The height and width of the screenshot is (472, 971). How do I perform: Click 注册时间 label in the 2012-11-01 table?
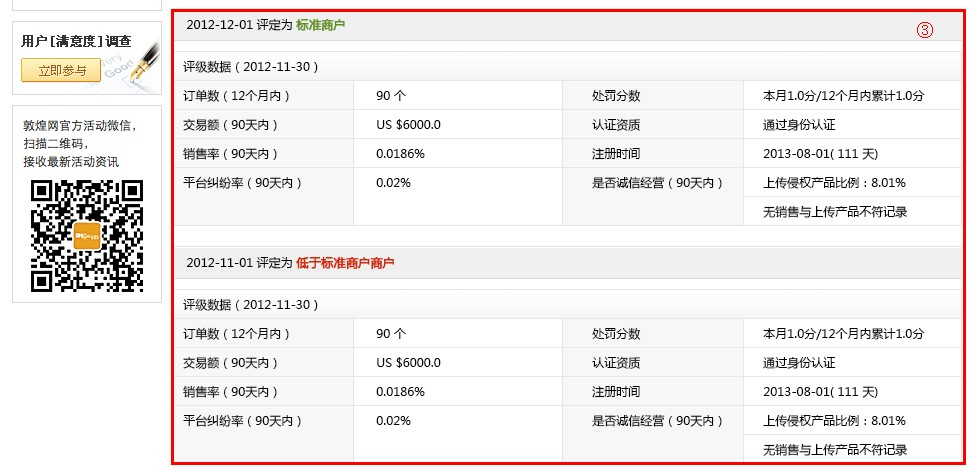tap(616, 391)
